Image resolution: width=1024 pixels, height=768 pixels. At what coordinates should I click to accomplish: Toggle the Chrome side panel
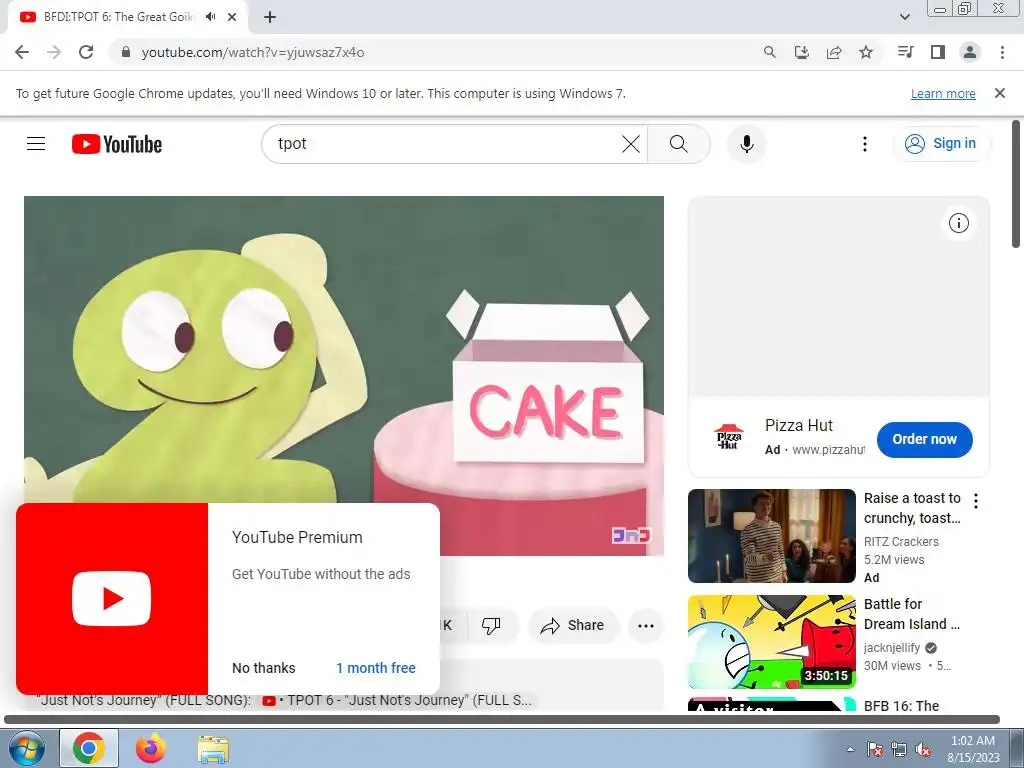tap(938, 52)
